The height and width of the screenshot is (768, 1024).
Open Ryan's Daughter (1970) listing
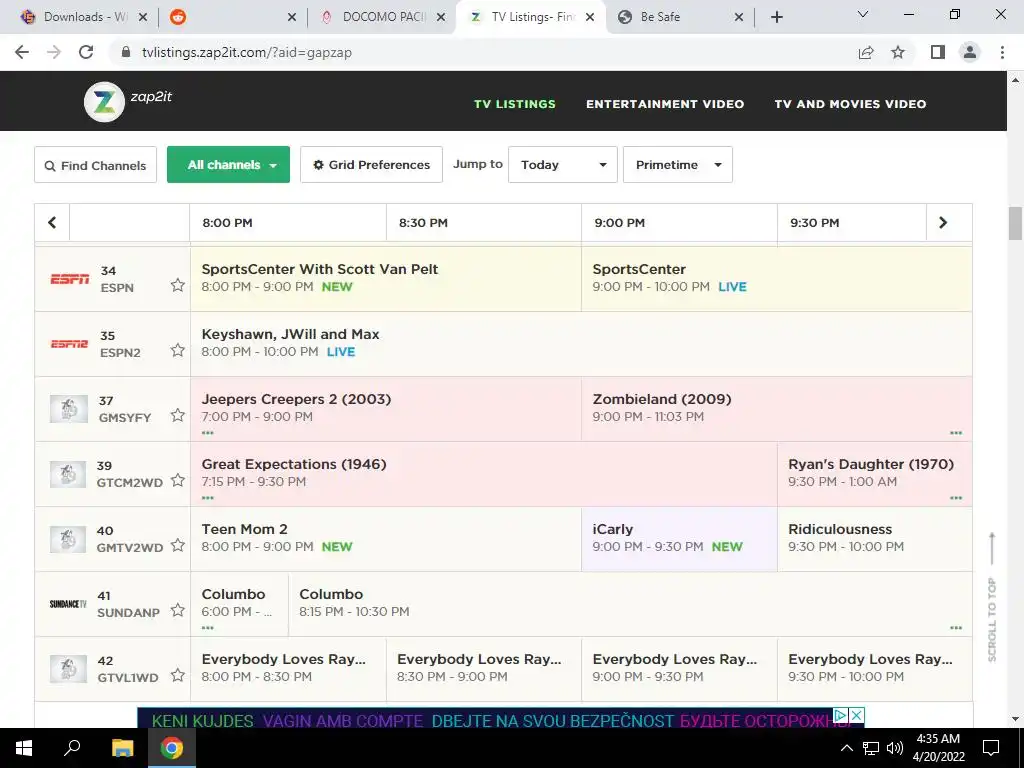[874, 474]
